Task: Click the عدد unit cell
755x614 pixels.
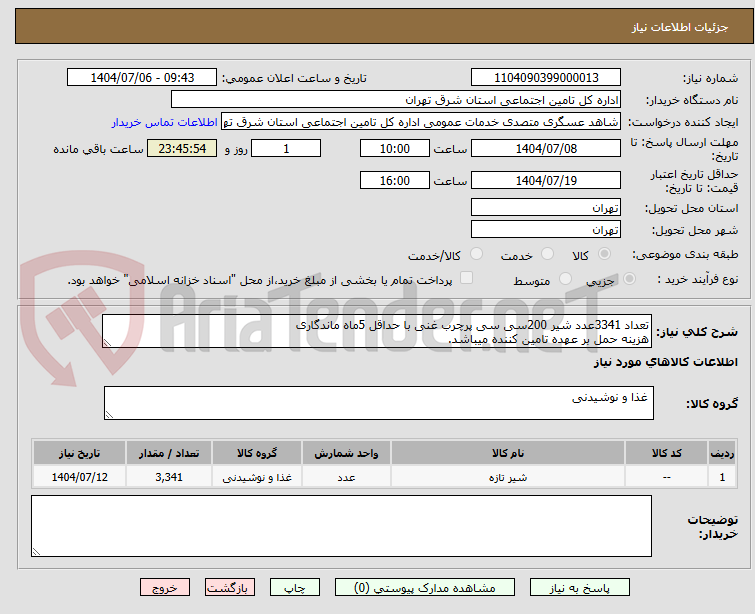Action: coord(346,477)
